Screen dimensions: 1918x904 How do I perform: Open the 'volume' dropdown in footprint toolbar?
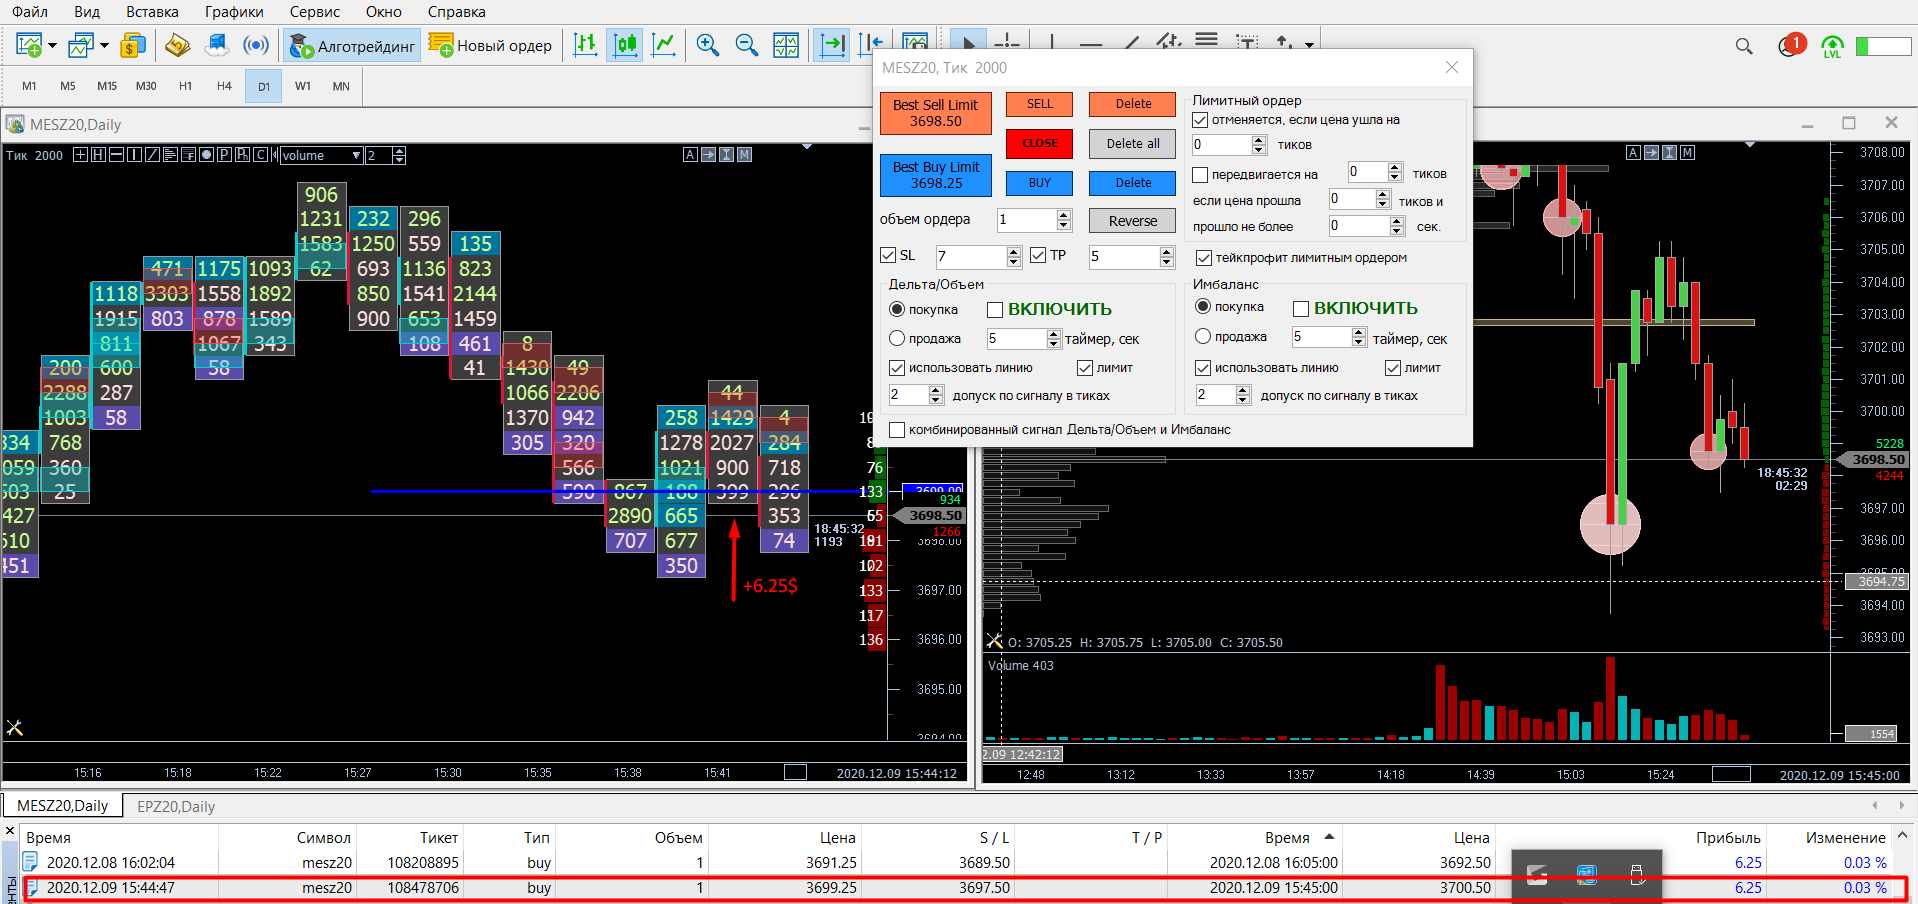tap(321, 155)
